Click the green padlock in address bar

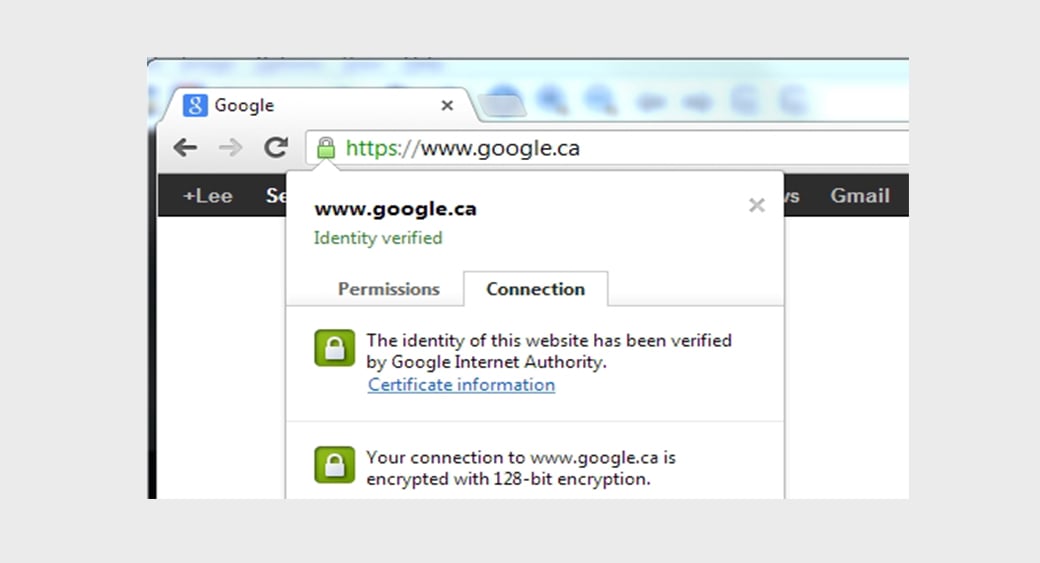(325, 149)
